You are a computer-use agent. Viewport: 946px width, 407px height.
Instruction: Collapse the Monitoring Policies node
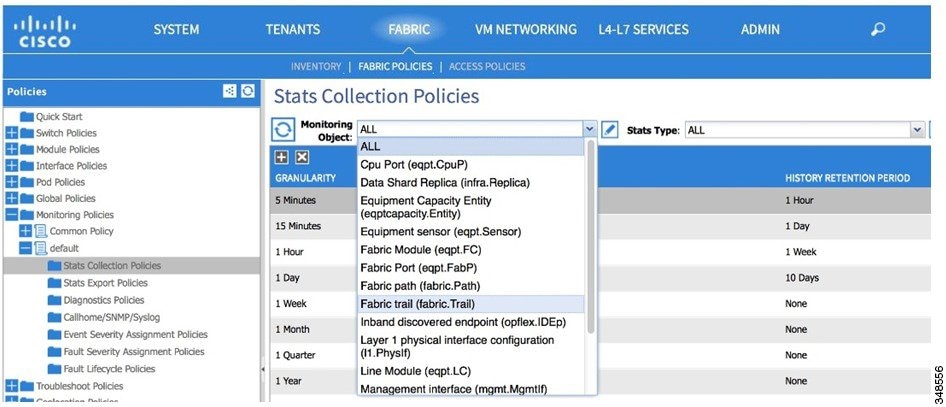click(11, 215)
